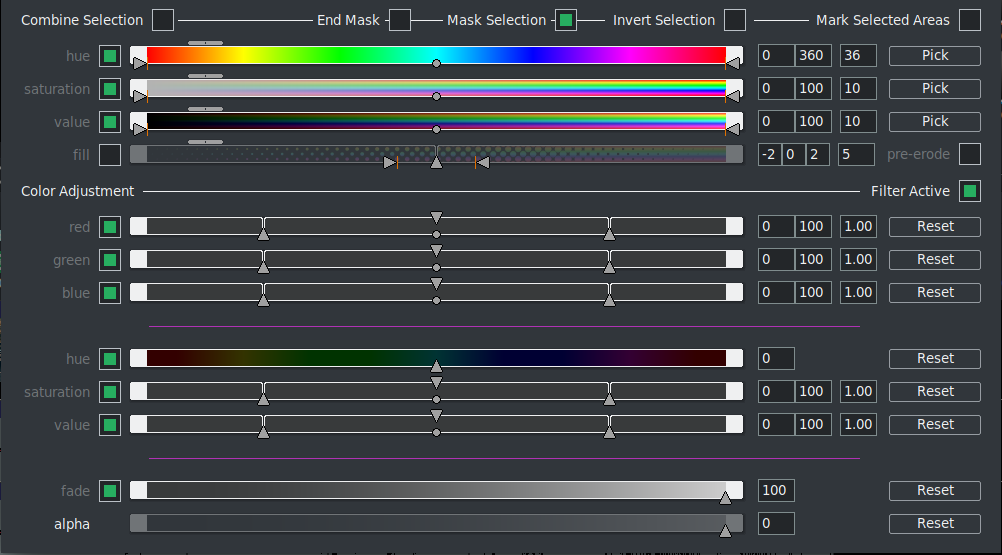Check the Invert Selection box
The height and width of the screenshot is (555, 1002).
click(x=735, y=20)
